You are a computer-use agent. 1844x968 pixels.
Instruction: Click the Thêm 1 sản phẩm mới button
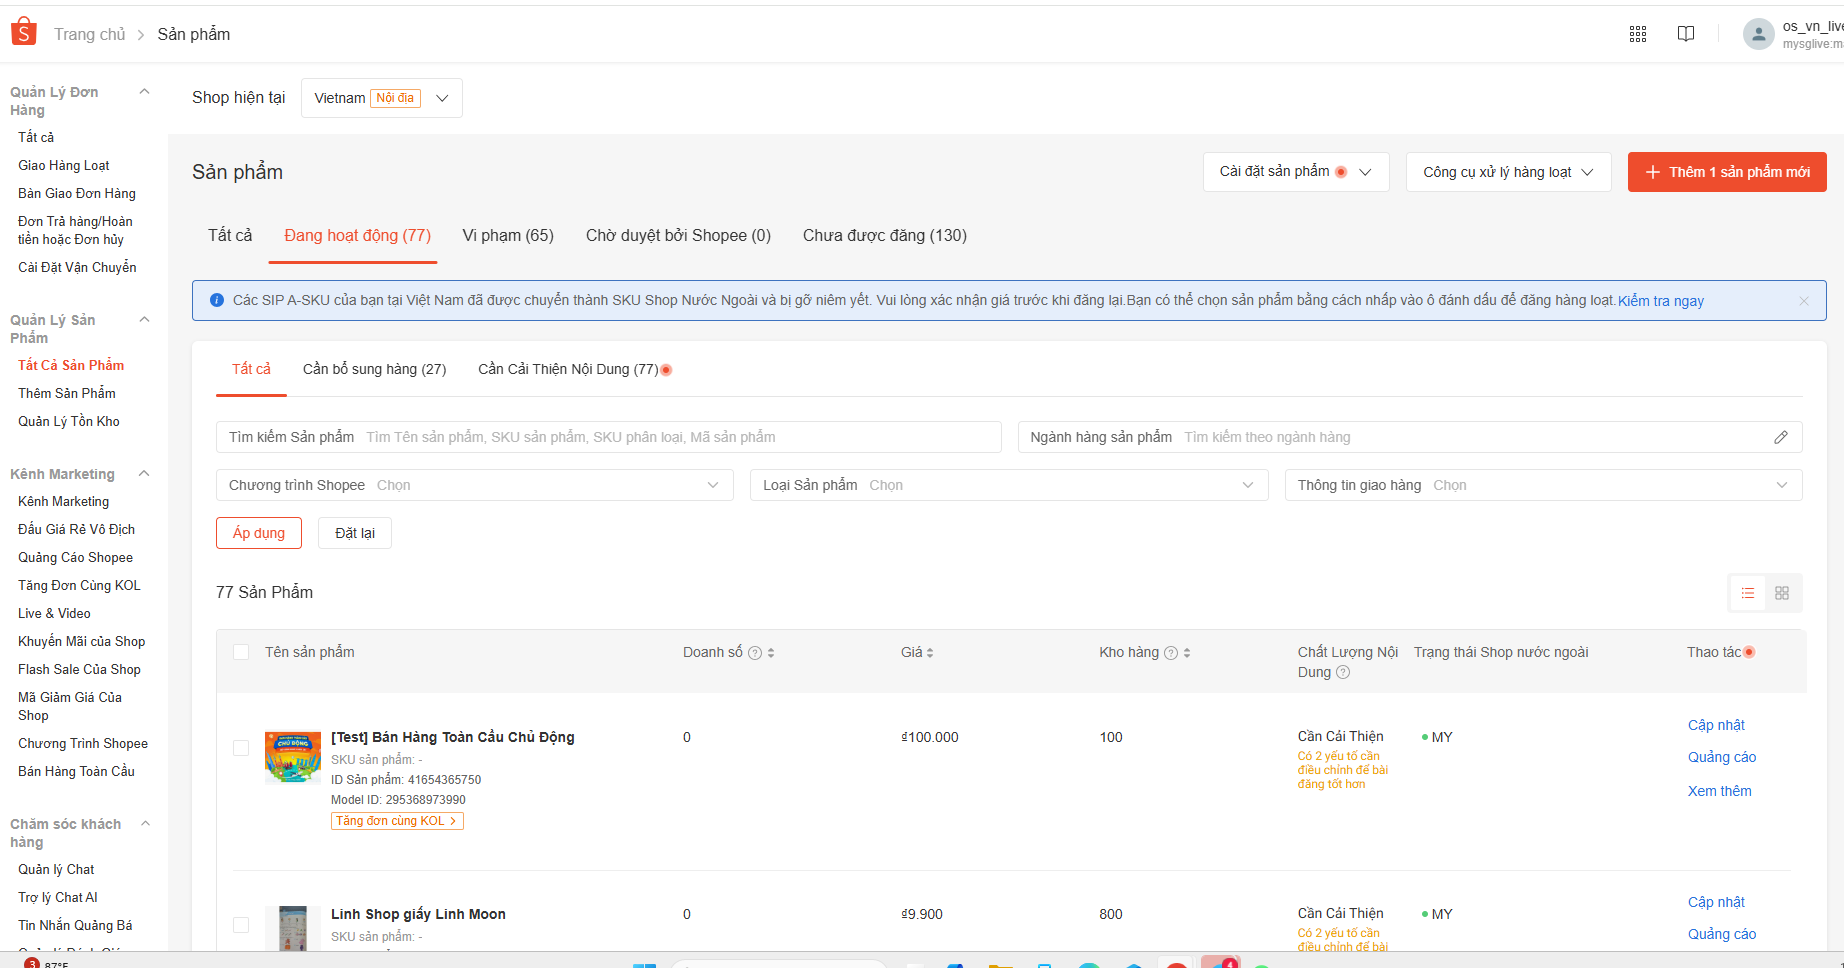click(x=1727, y=171)
